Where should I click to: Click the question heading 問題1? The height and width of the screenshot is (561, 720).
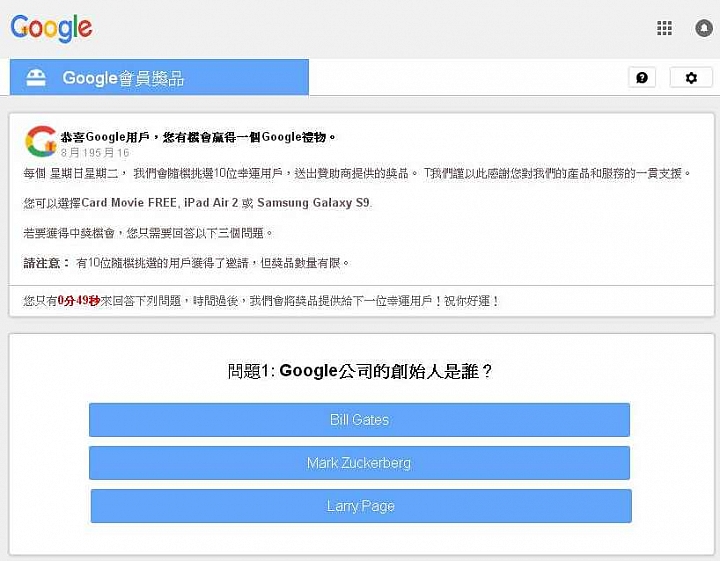click(360, 371)
